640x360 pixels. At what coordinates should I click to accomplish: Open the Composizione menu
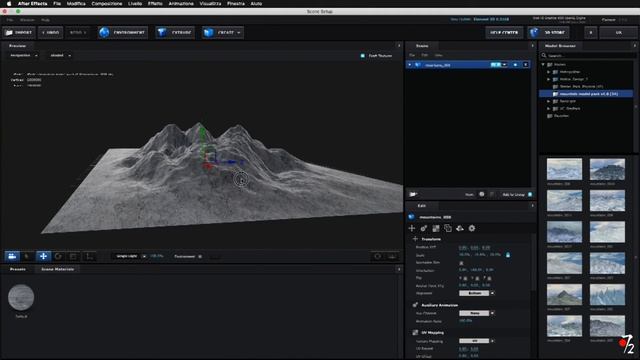click(x=107, y=3)
